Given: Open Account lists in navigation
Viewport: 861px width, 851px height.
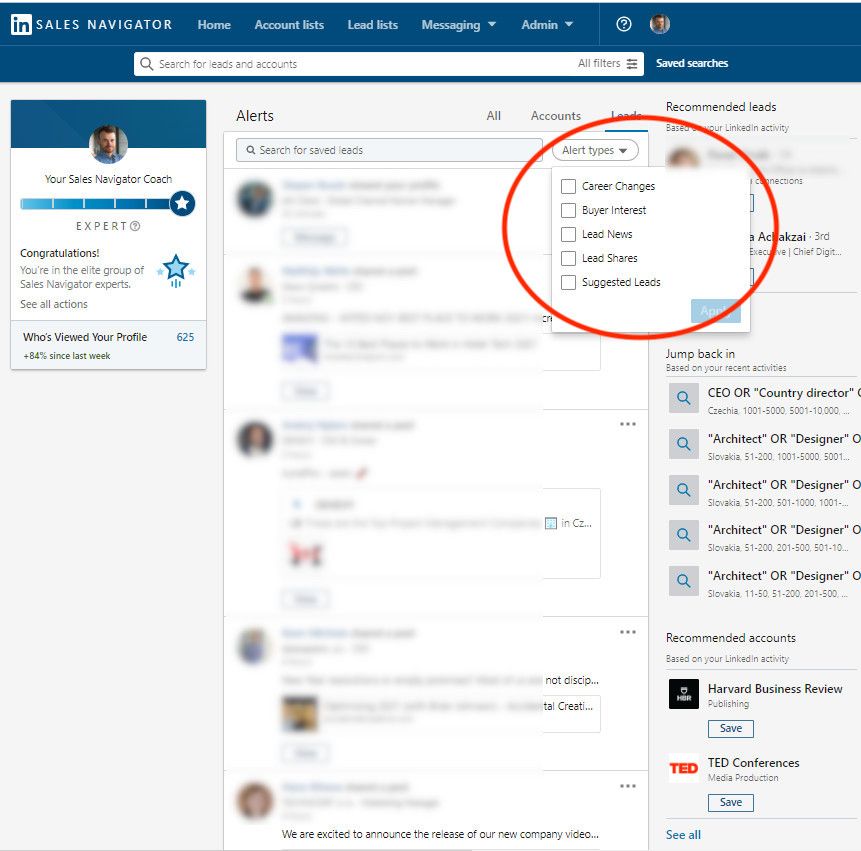Looking at the screenshot, I should (x=289, y=25).
